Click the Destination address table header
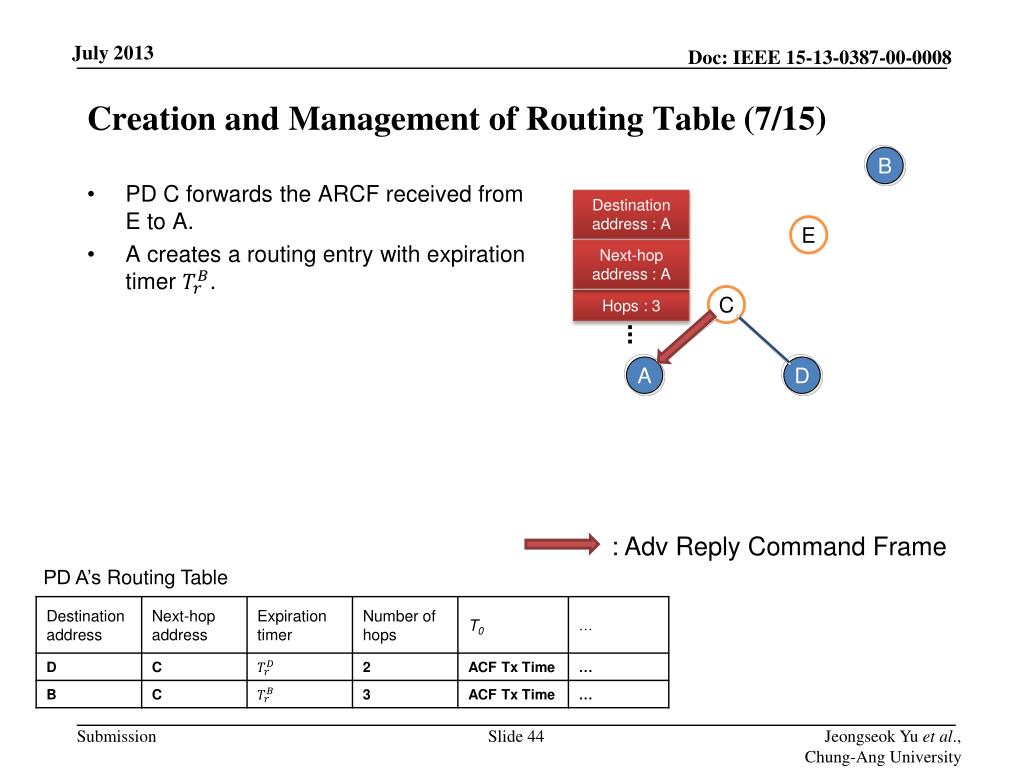The height and width of the screenshot is (768, 1024). point(89,625)
